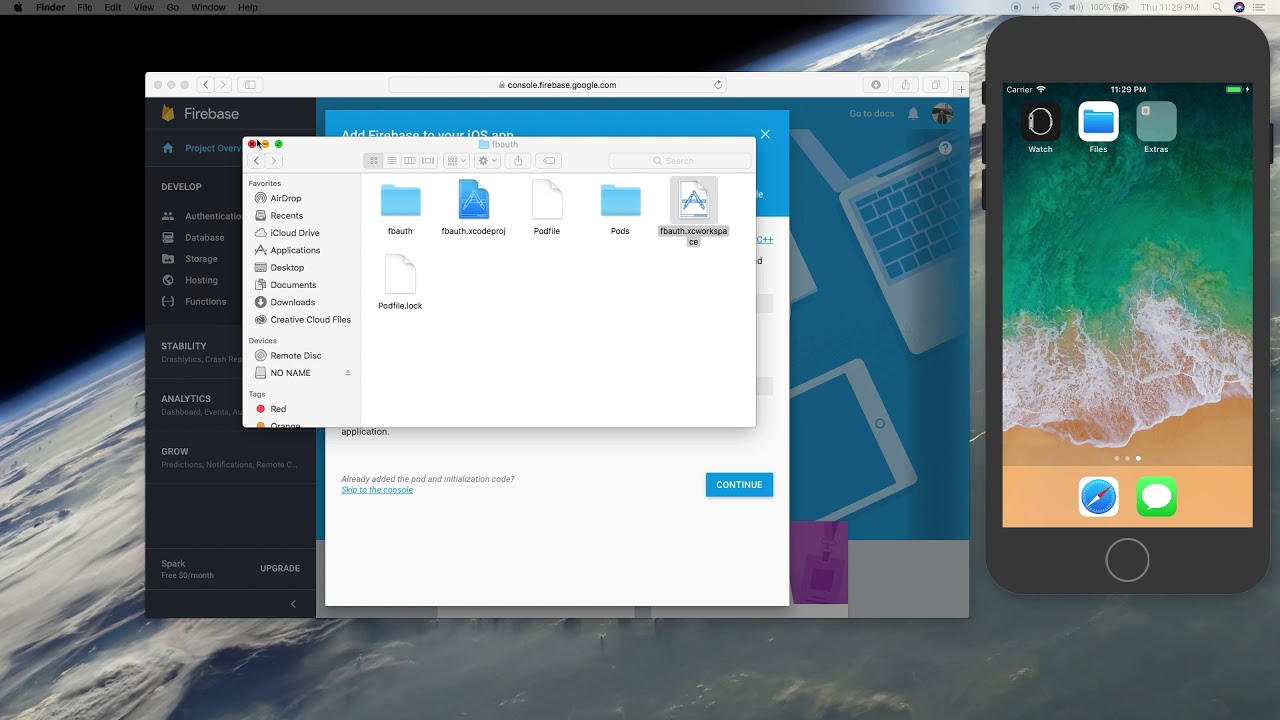The image size is (1280, 720).
Task: Open Firebase notifications bell
Action: (x=913, y=114)
